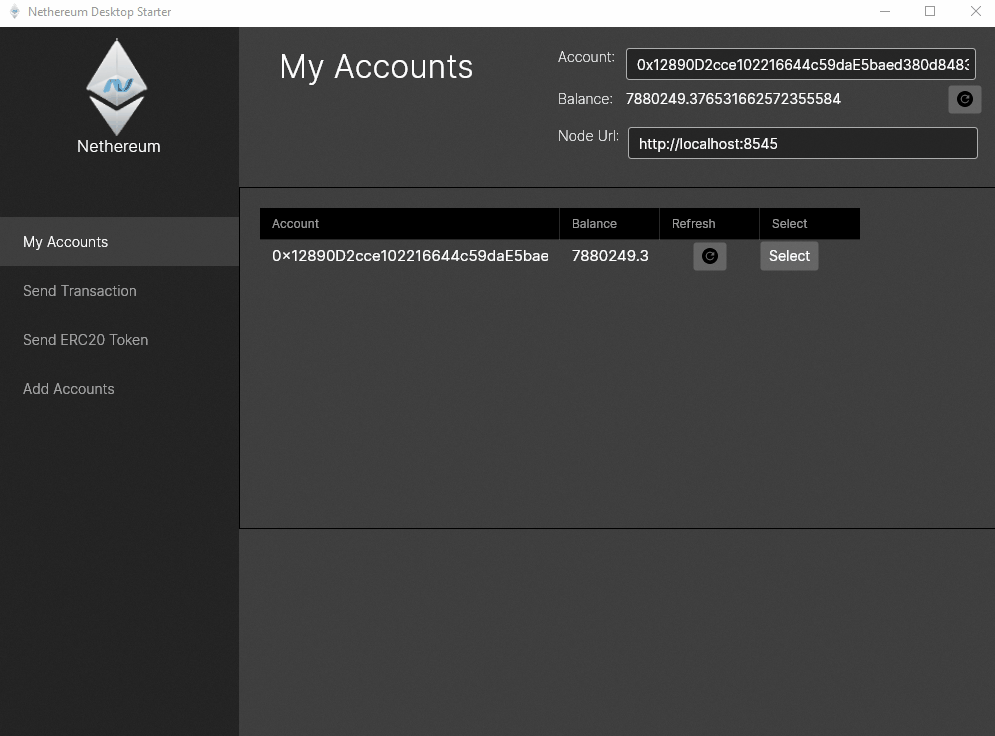The height and width of the screenshot is (736, 995).
Task: Click the Nethereum diamond logo
Action: 117,86
